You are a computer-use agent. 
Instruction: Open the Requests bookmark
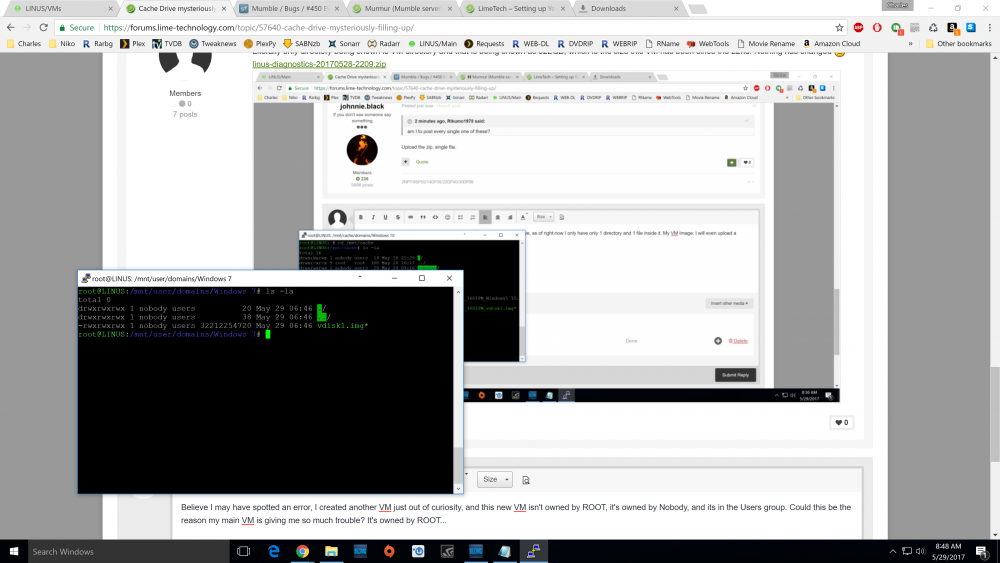coord(484,44)
